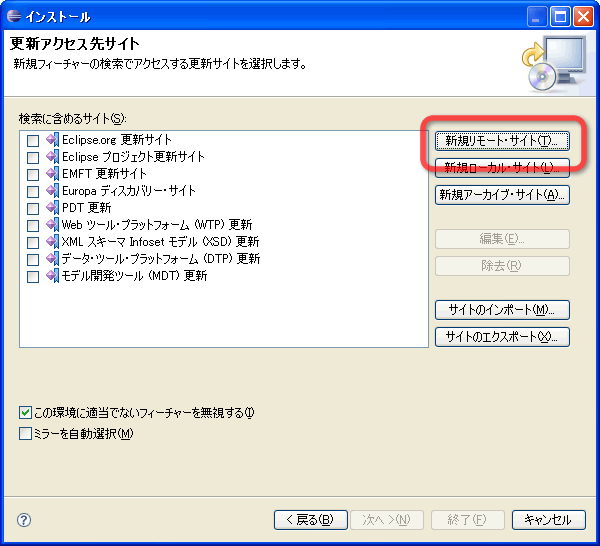Tick the Web ツール・プラットフォーム (WTP) 更新 checkbox
600x546 pixels.
[33, 225]
